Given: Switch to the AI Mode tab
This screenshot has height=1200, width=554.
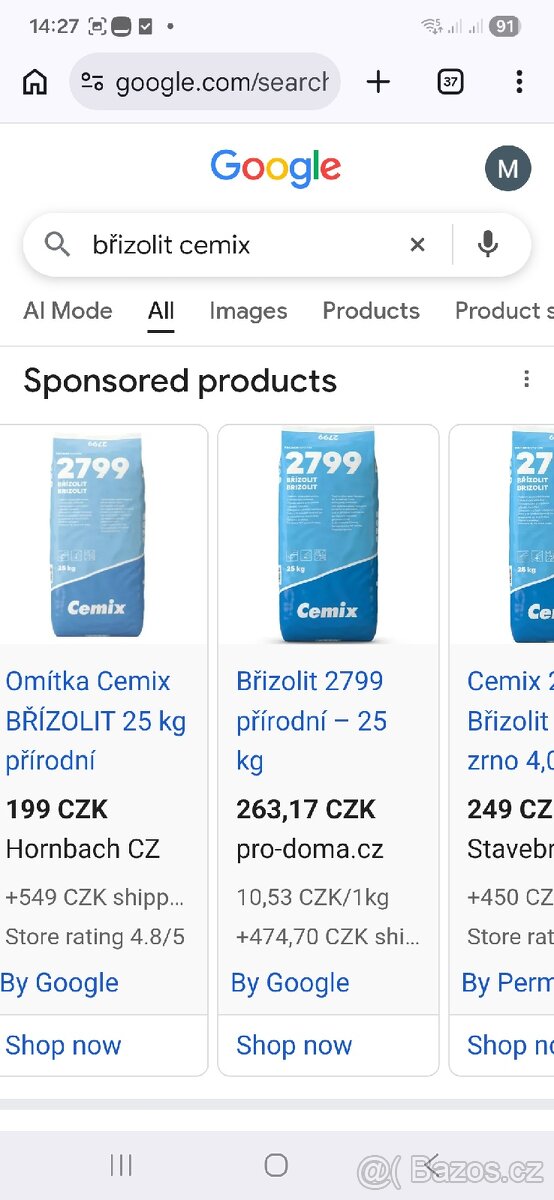Looking at the screenshot, I should click(x=68, y=311).
